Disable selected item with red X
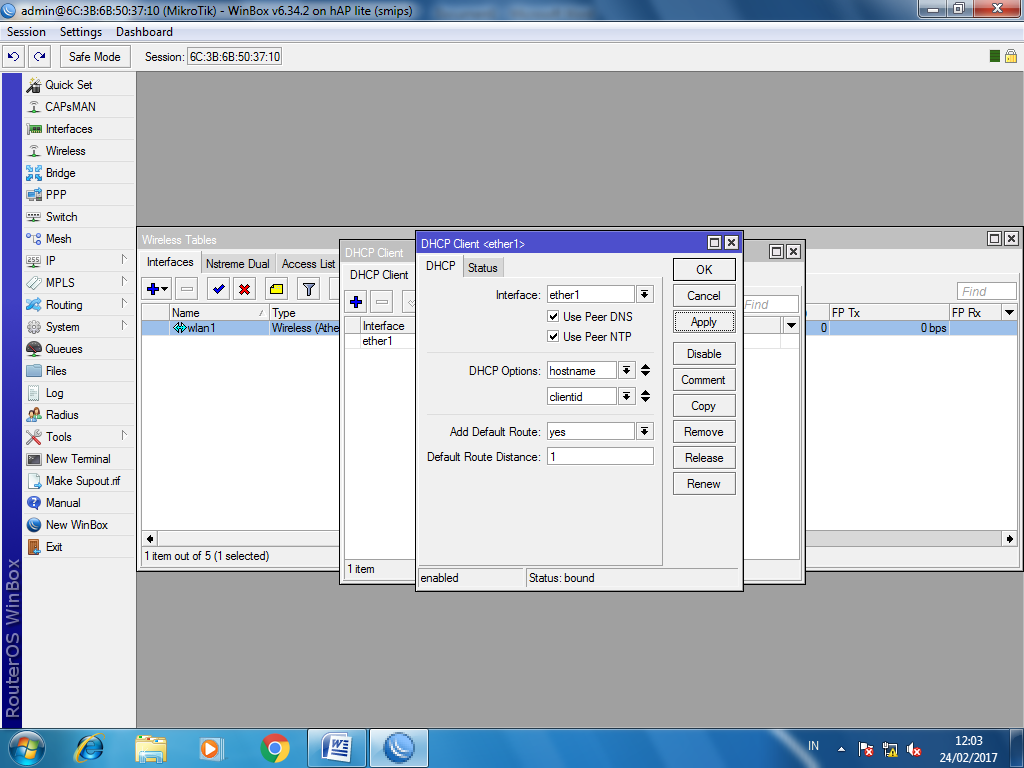The image size is (1024, 768). (x=244, y=289)
